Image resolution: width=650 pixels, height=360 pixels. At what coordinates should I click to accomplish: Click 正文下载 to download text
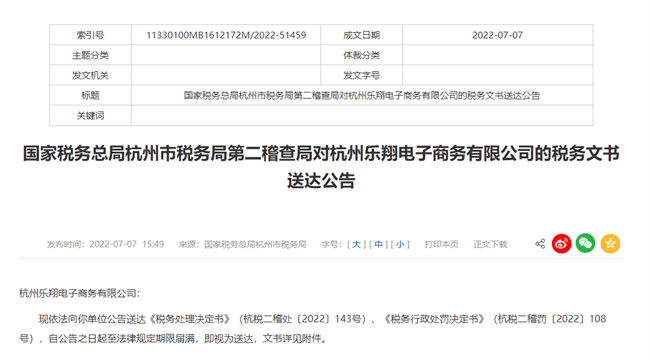point(490,244)
